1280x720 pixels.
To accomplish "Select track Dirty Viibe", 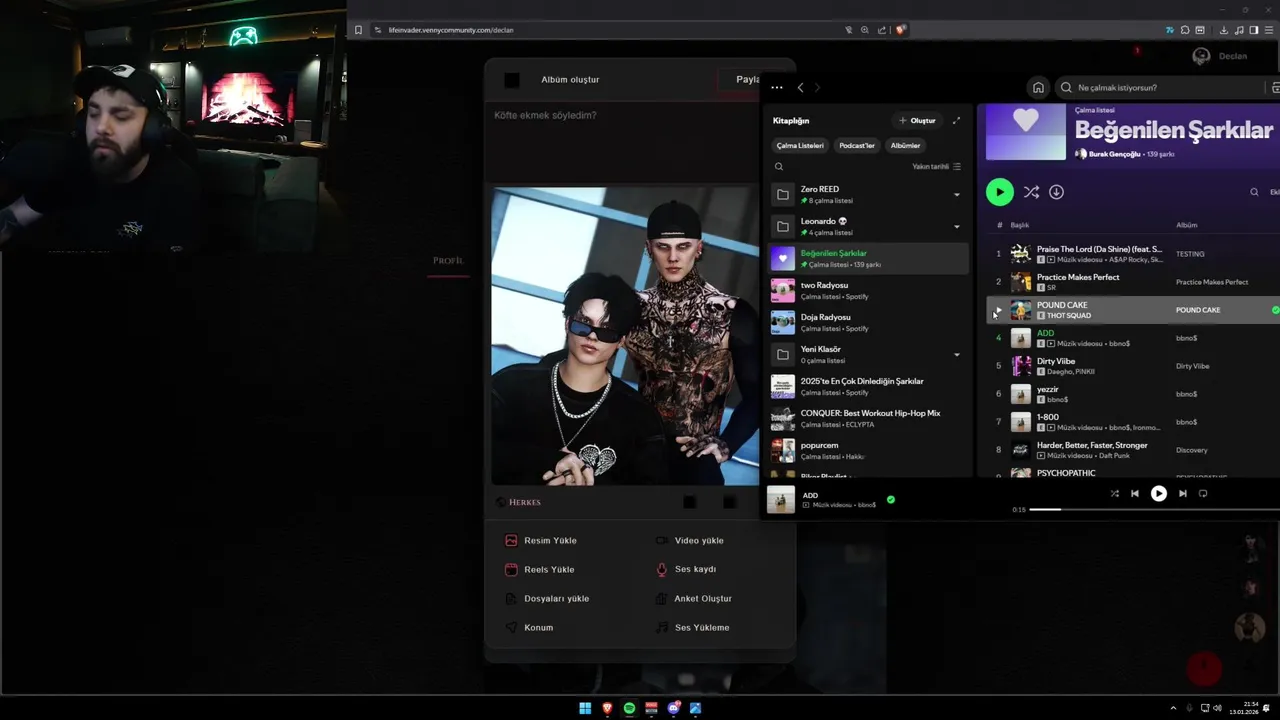I will 1132,366.
